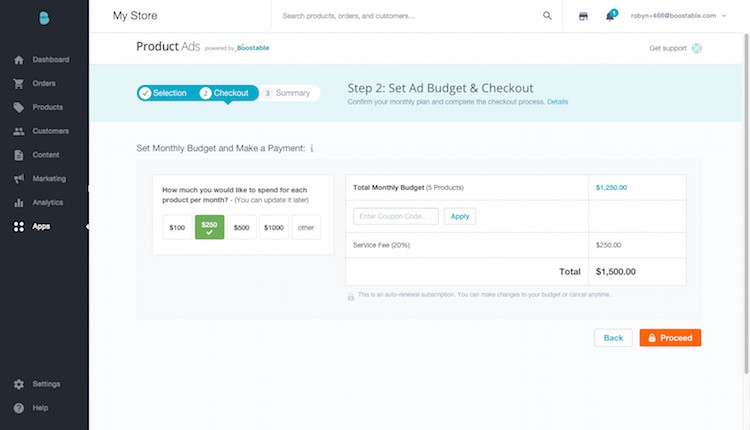Open Orders cart icon
Screen dimensions: 750x430
tap(19, 84)
